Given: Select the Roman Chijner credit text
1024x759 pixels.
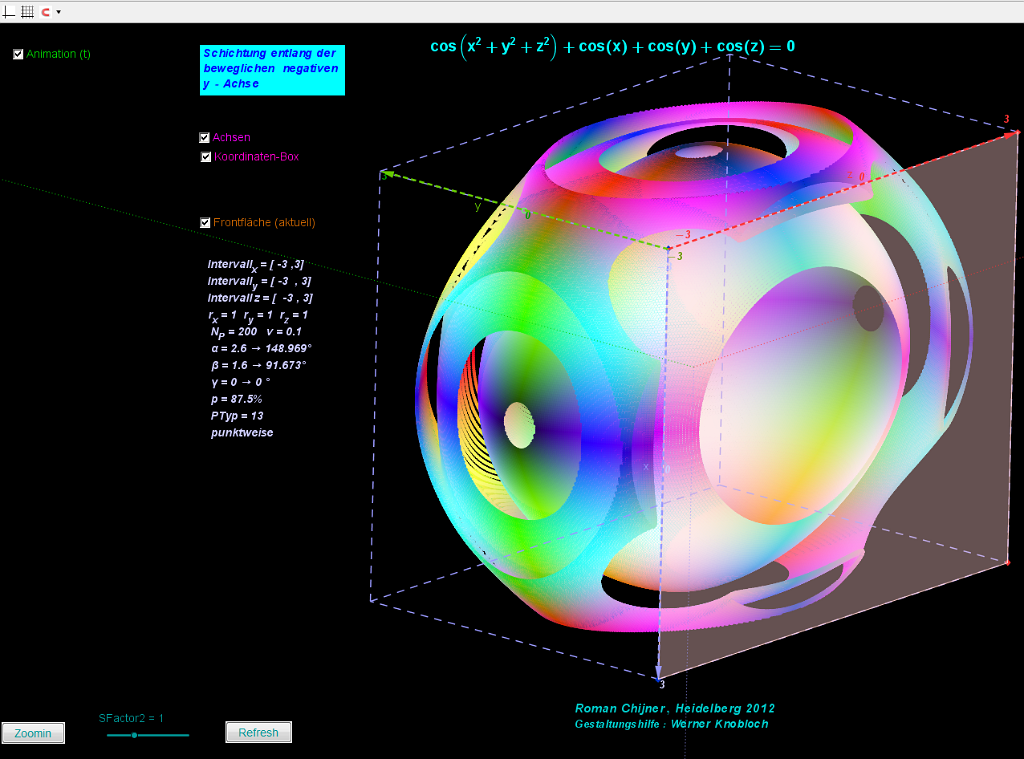Looking at the screenshot, I should pyautogui.click(x=674, y=709).
